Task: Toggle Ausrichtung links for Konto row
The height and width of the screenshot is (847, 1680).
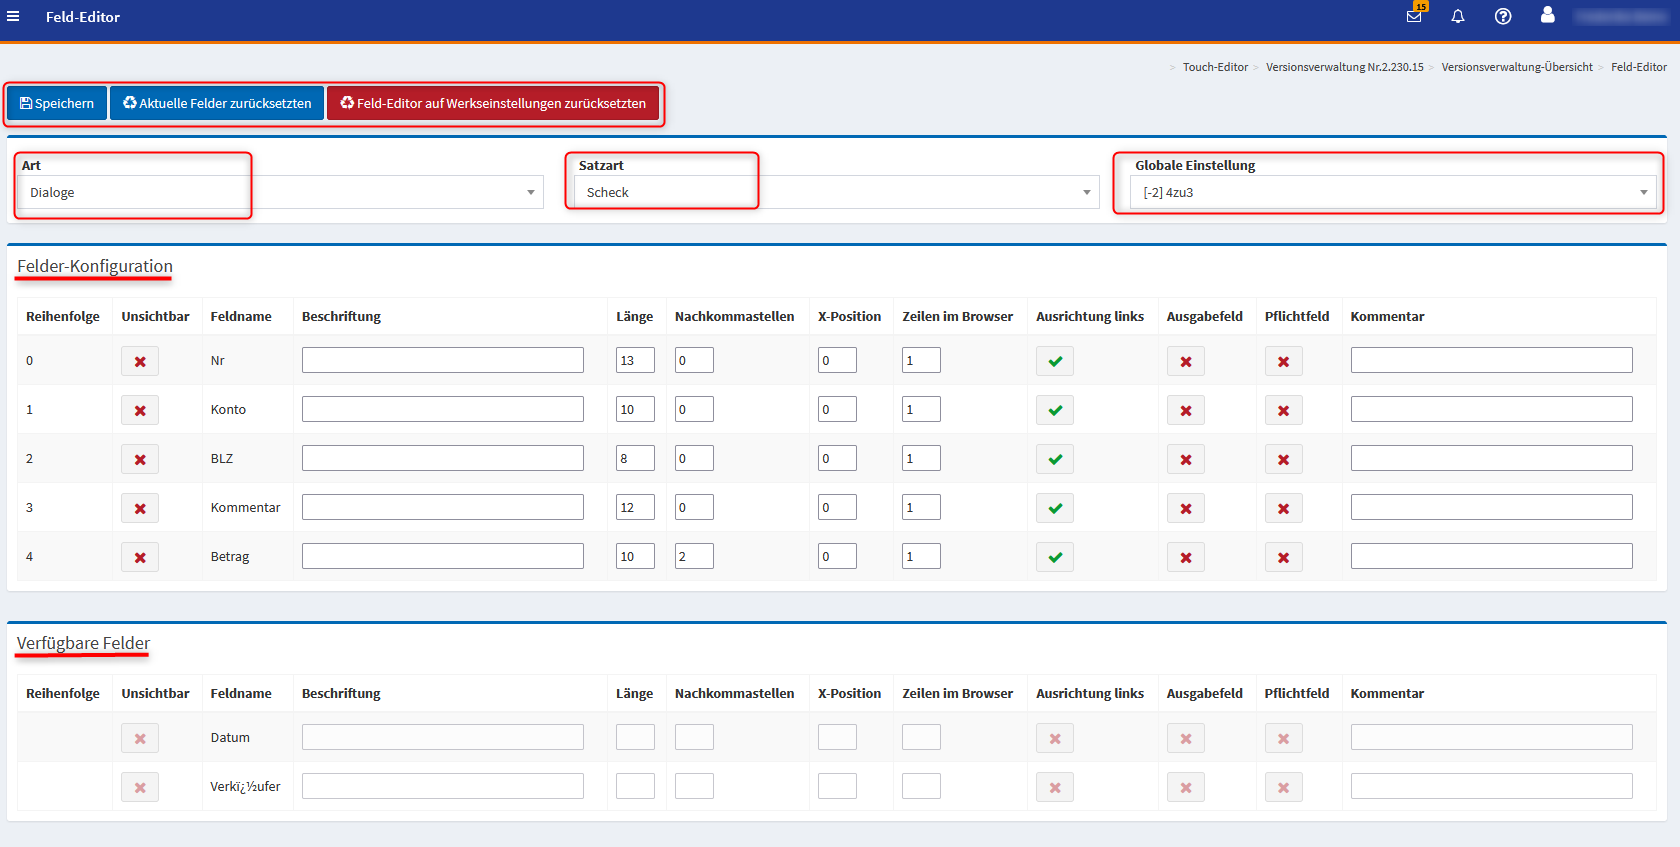Action: point(1055,410)
